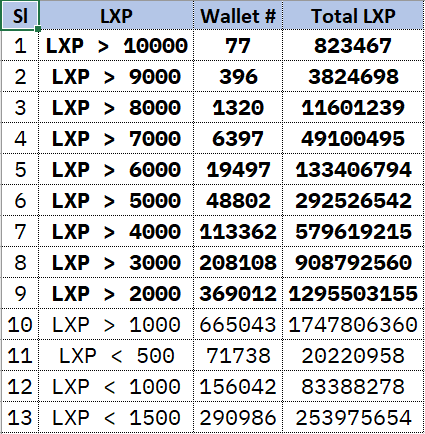The image size is (425, 434).
Task: Click wallet count cell 208108
Action: 238,262
